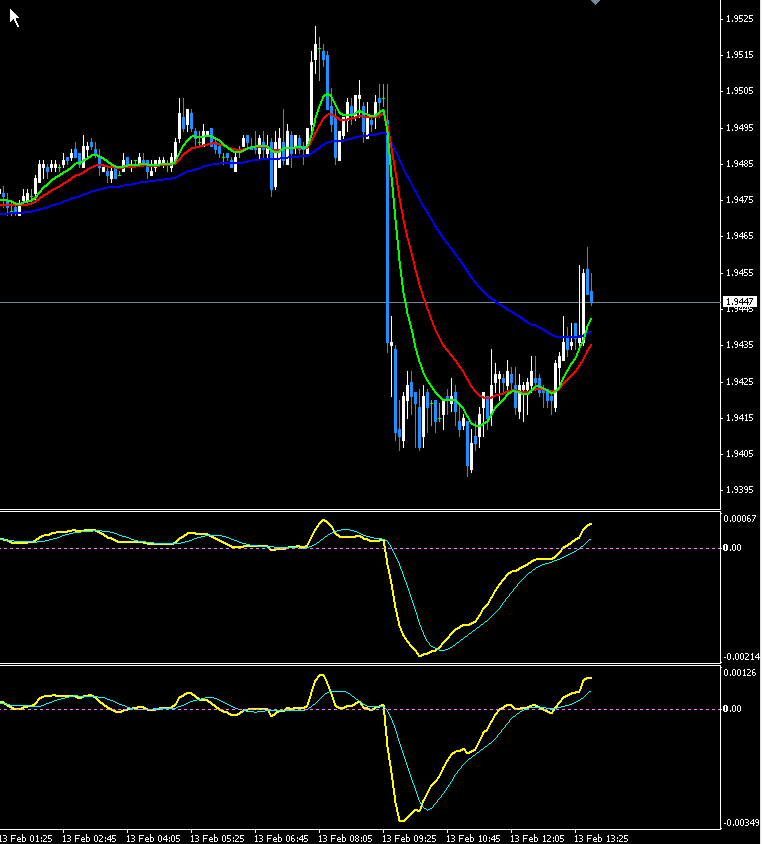Click the 0.00126 lower indicator scale value
Viewport: 762px width, 844px height.
tap(740, 673)
